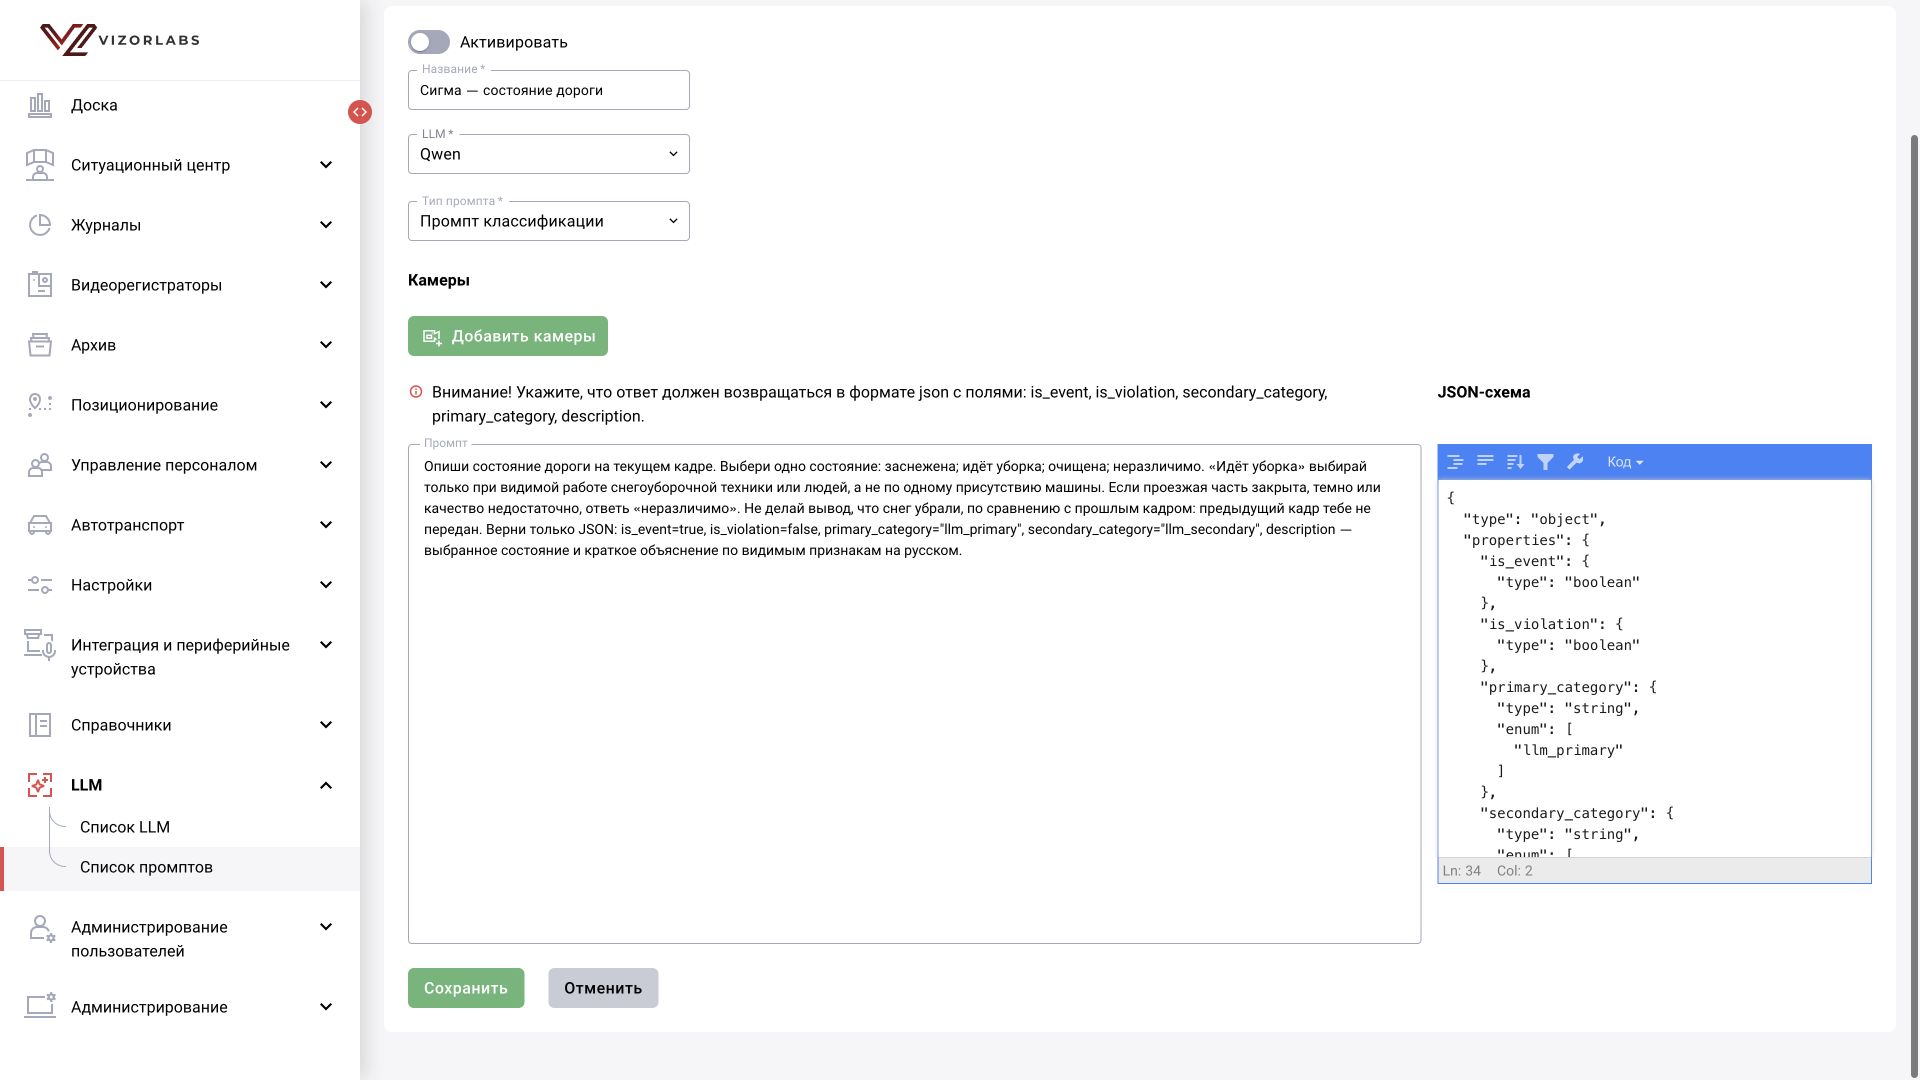
Task: Click the Добавить камеры button
Action: coord(508,336)
